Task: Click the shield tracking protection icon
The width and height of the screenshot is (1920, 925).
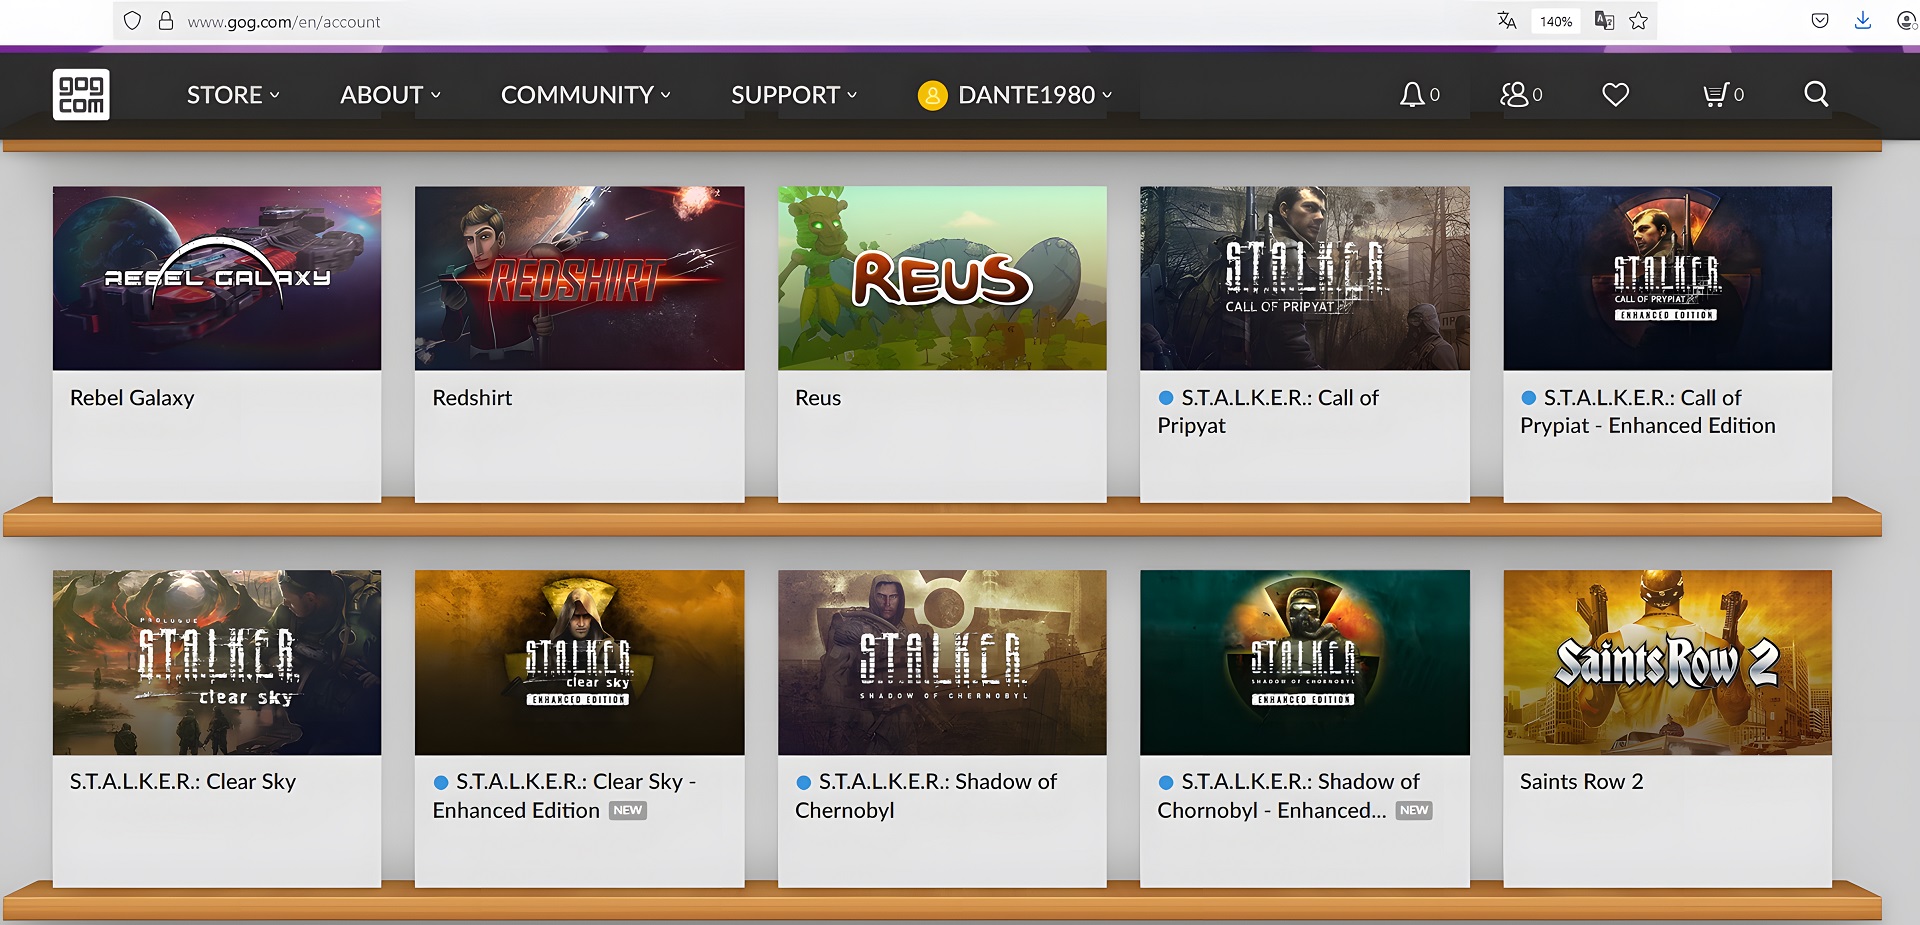Action: (132, 21)
